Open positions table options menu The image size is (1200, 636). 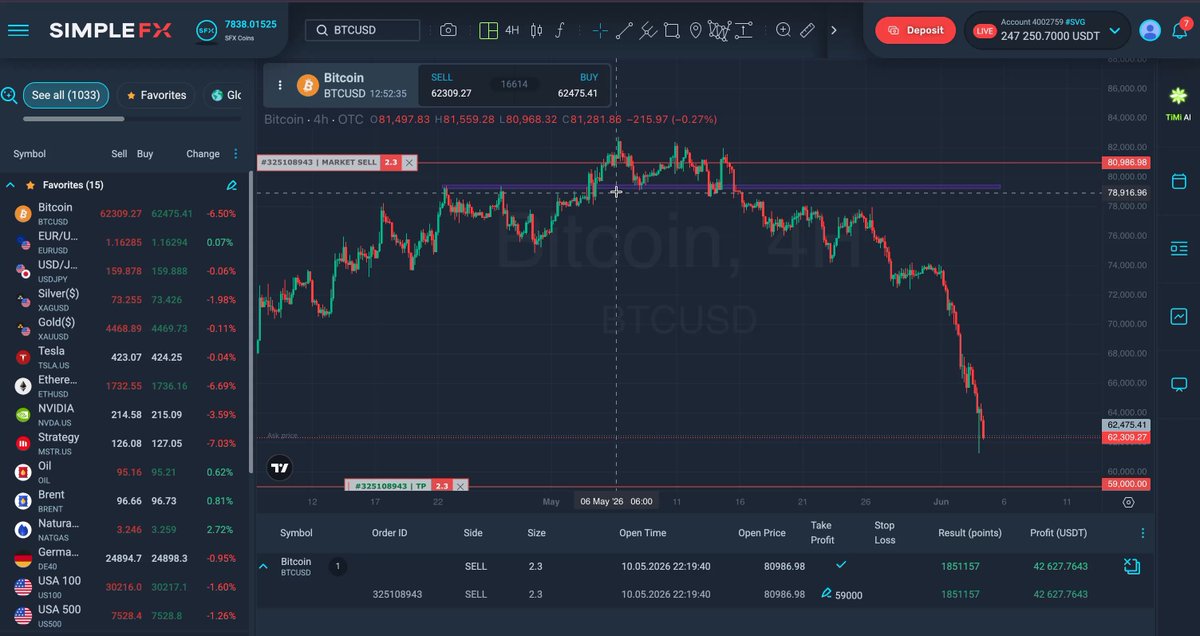click(x=1142, y=533)
